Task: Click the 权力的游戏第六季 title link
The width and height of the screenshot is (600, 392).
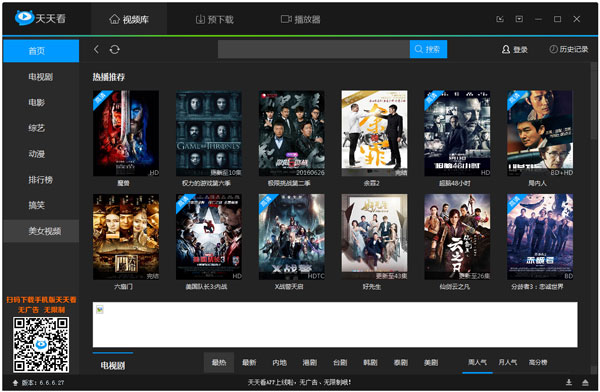Action: 206,183
